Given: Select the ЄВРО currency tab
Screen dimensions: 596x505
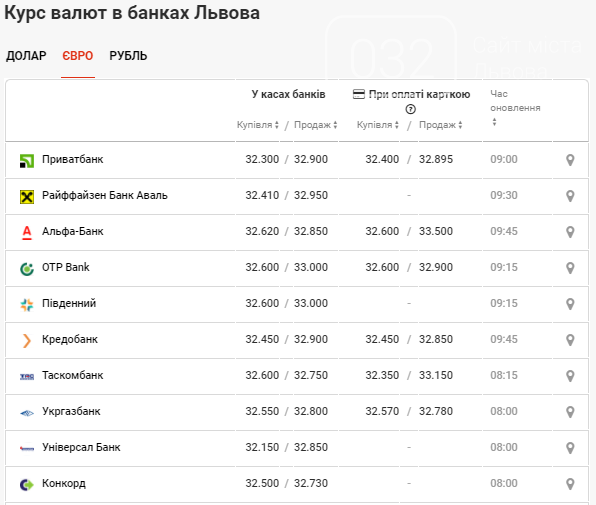Looking at the screenshot, I should [78, 56].
